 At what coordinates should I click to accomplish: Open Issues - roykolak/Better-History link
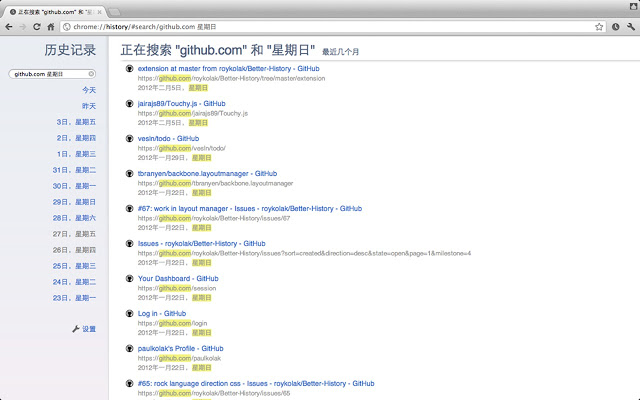[x=202, y=244]
